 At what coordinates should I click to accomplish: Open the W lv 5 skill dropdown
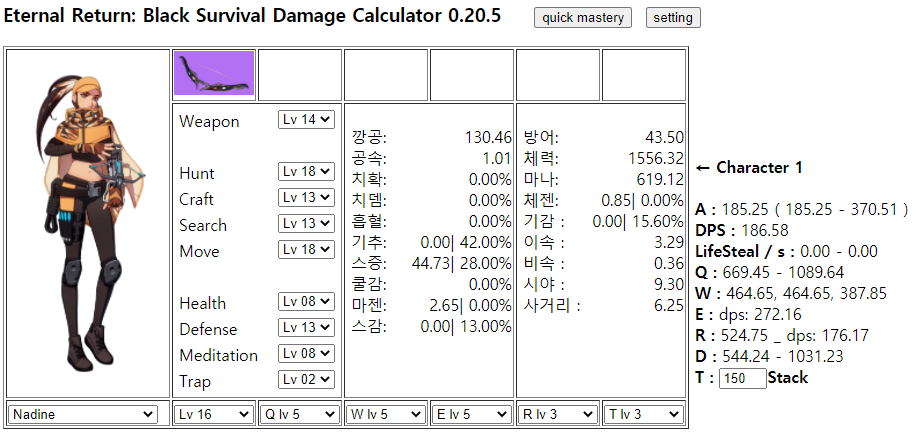pos(385,414)
